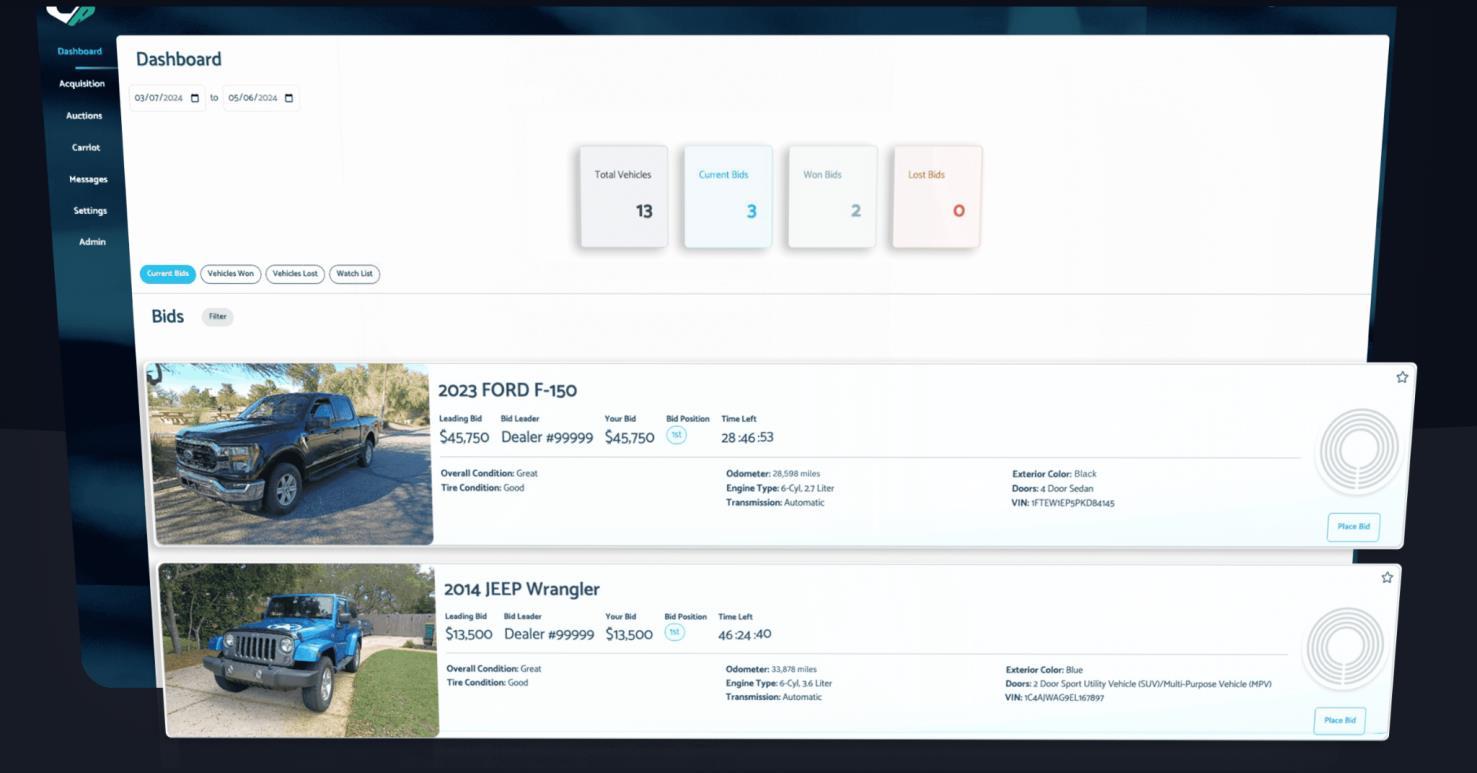Select the Total Vehicles card
1477x773 pixels.
click(x=624, y=196)
